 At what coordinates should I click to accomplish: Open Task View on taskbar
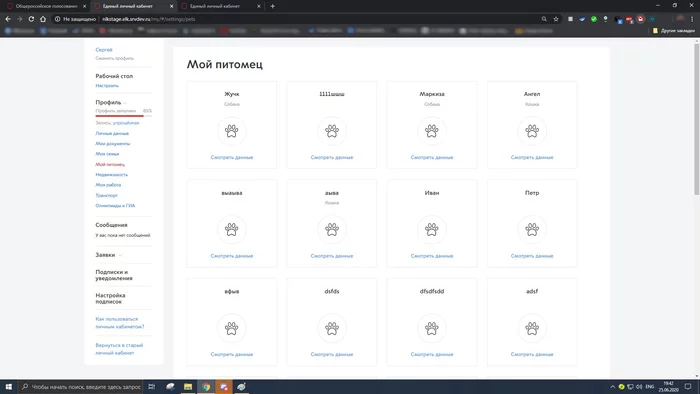[x=152, y=386]
